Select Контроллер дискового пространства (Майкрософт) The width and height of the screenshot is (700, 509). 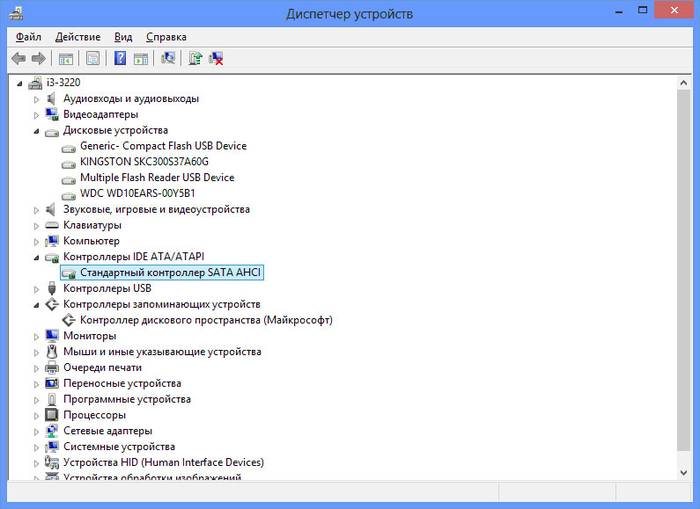click(x=206, y=320)
